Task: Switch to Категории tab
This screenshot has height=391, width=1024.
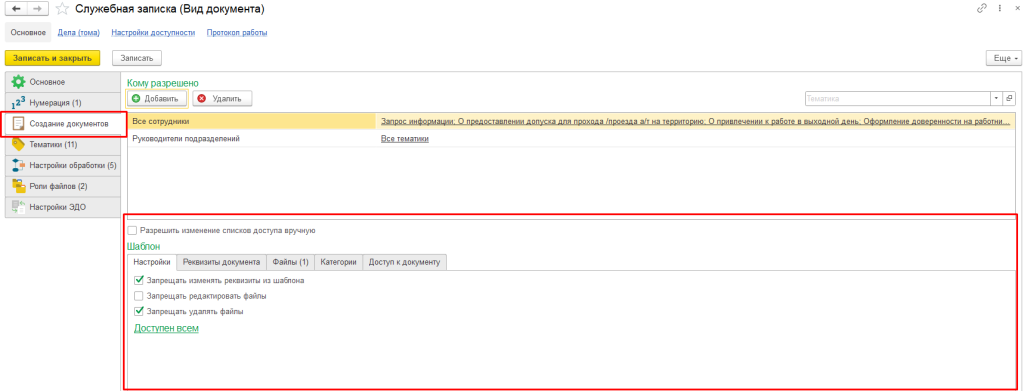Action: tap(338, 262)
